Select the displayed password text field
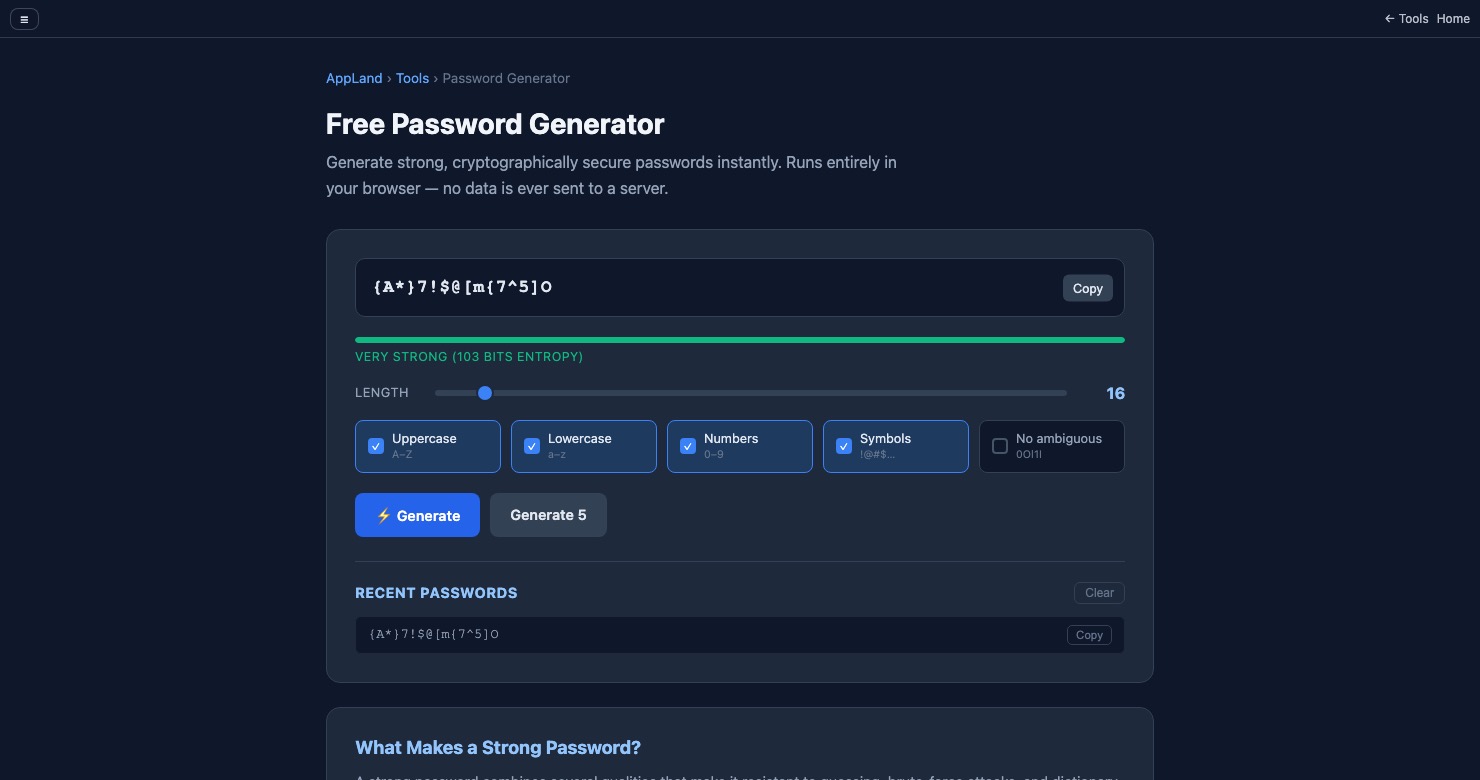Viewport: 1480px width, 780px height. click(x=600, y=288)
